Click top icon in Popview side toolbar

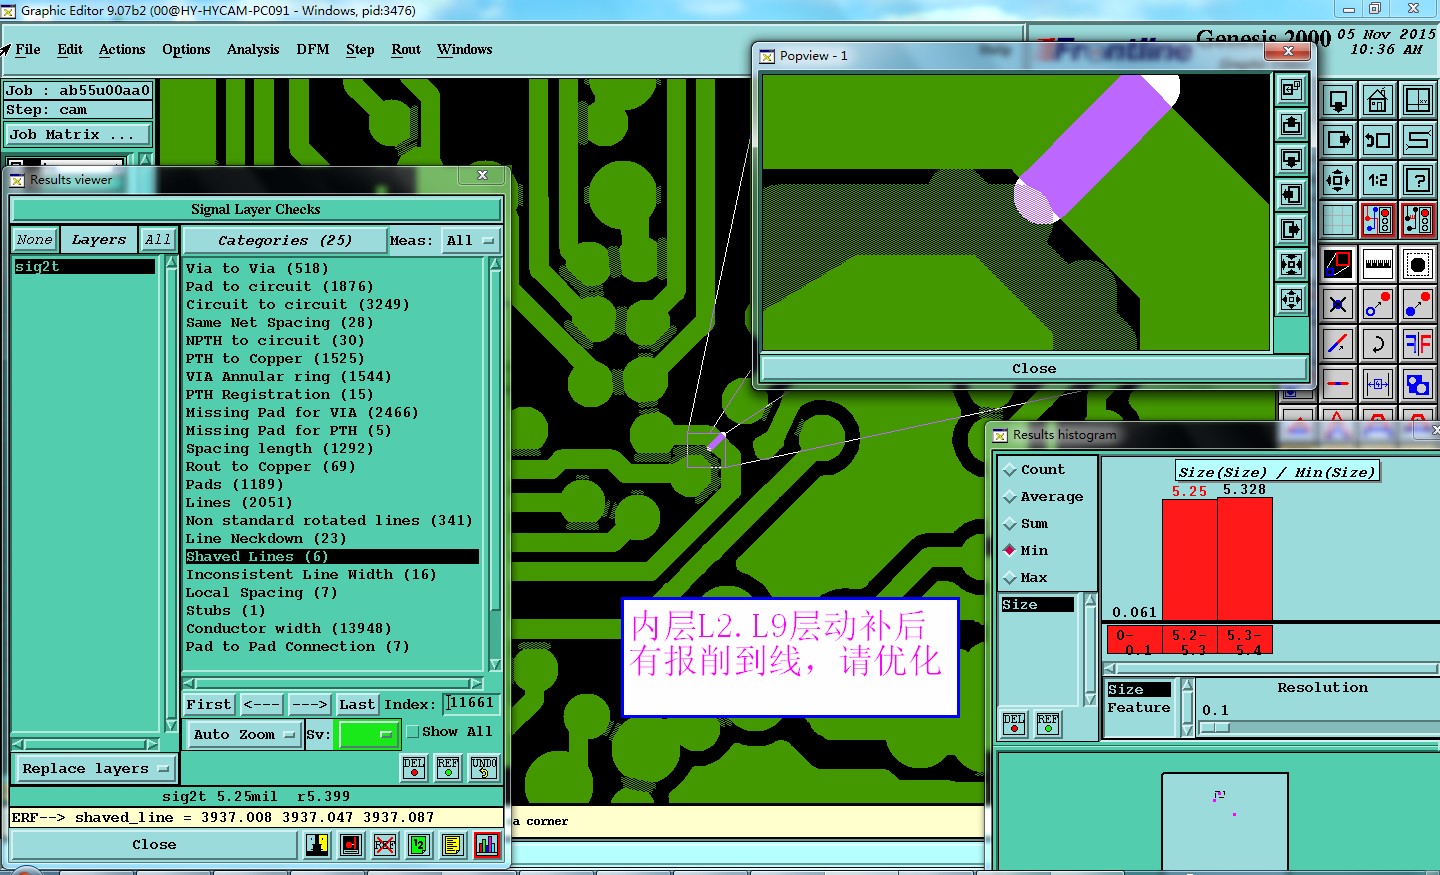tap(1291, 90)
